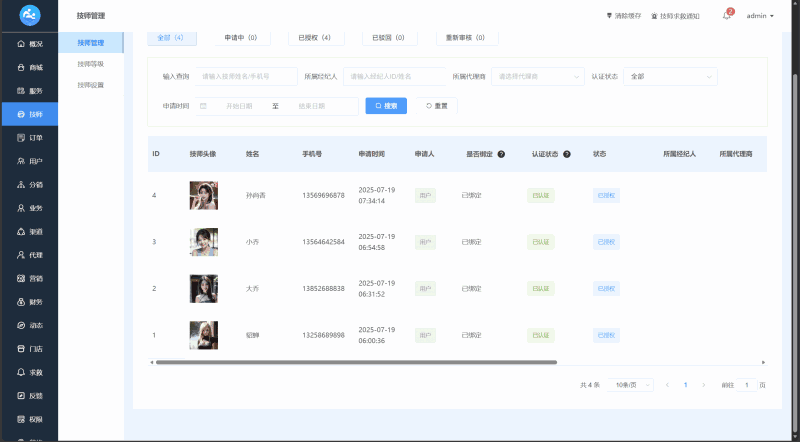Open the 动态 section in the sidebar
This screenshot has height=442, width=800.
(30, 326)
